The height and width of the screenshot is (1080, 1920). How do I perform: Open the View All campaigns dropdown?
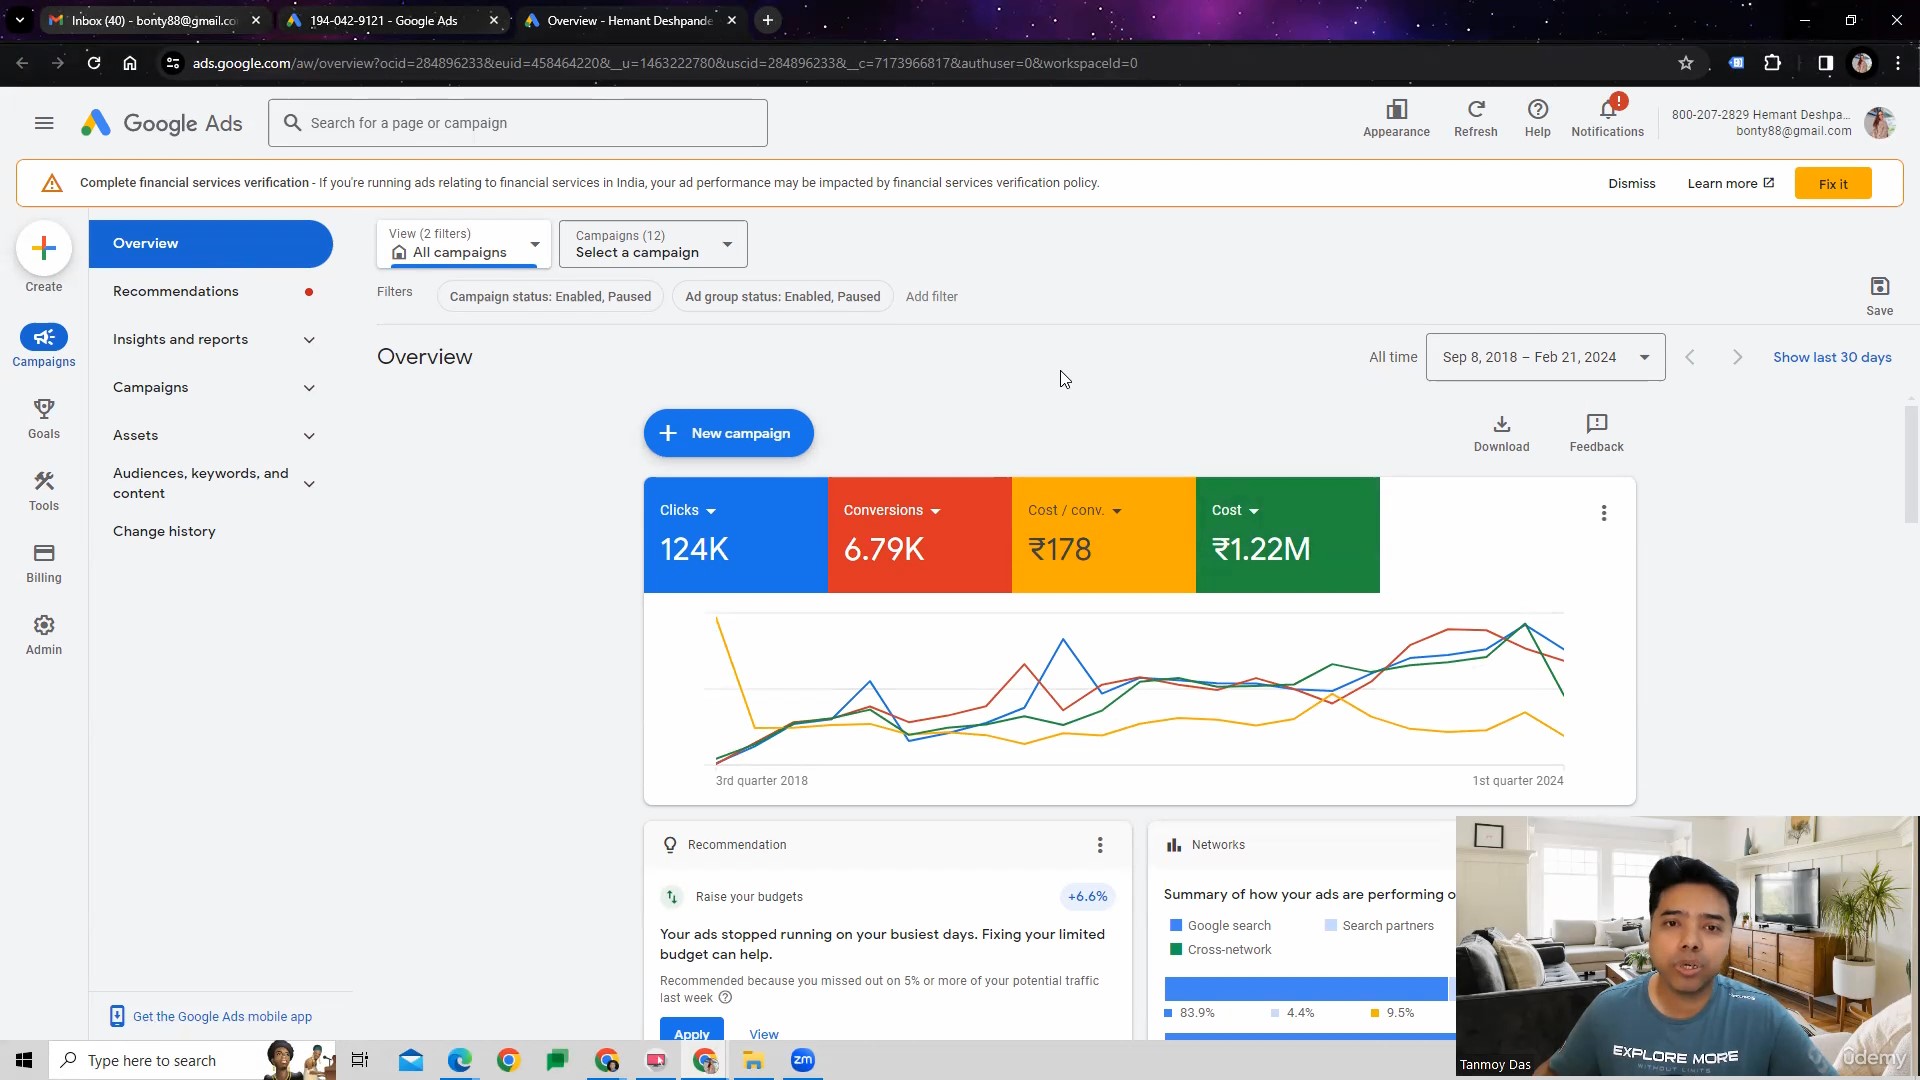click(464, 244)
